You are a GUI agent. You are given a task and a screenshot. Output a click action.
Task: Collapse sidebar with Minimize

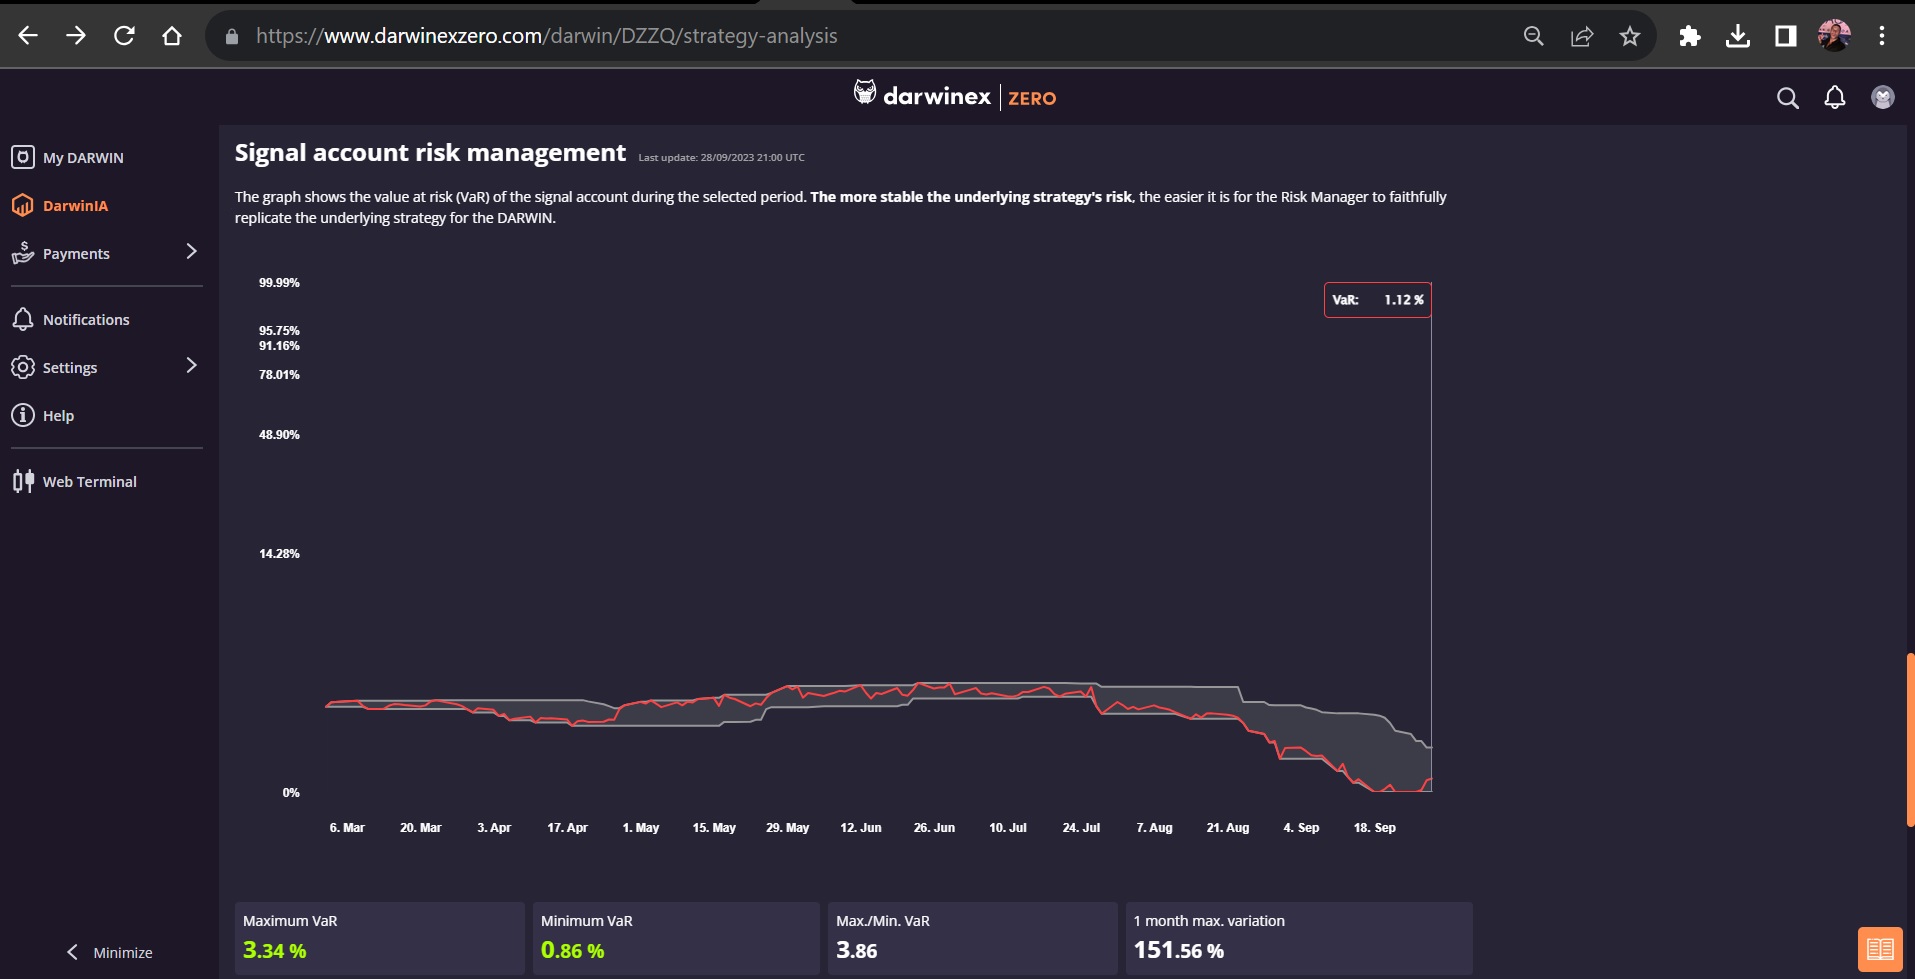[x=110, y=952]
